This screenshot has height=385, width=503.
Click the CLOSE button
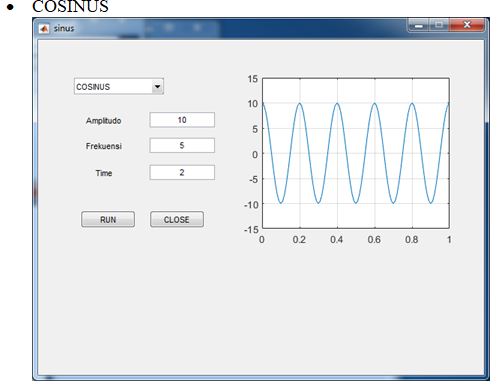[x=177, y=220]
